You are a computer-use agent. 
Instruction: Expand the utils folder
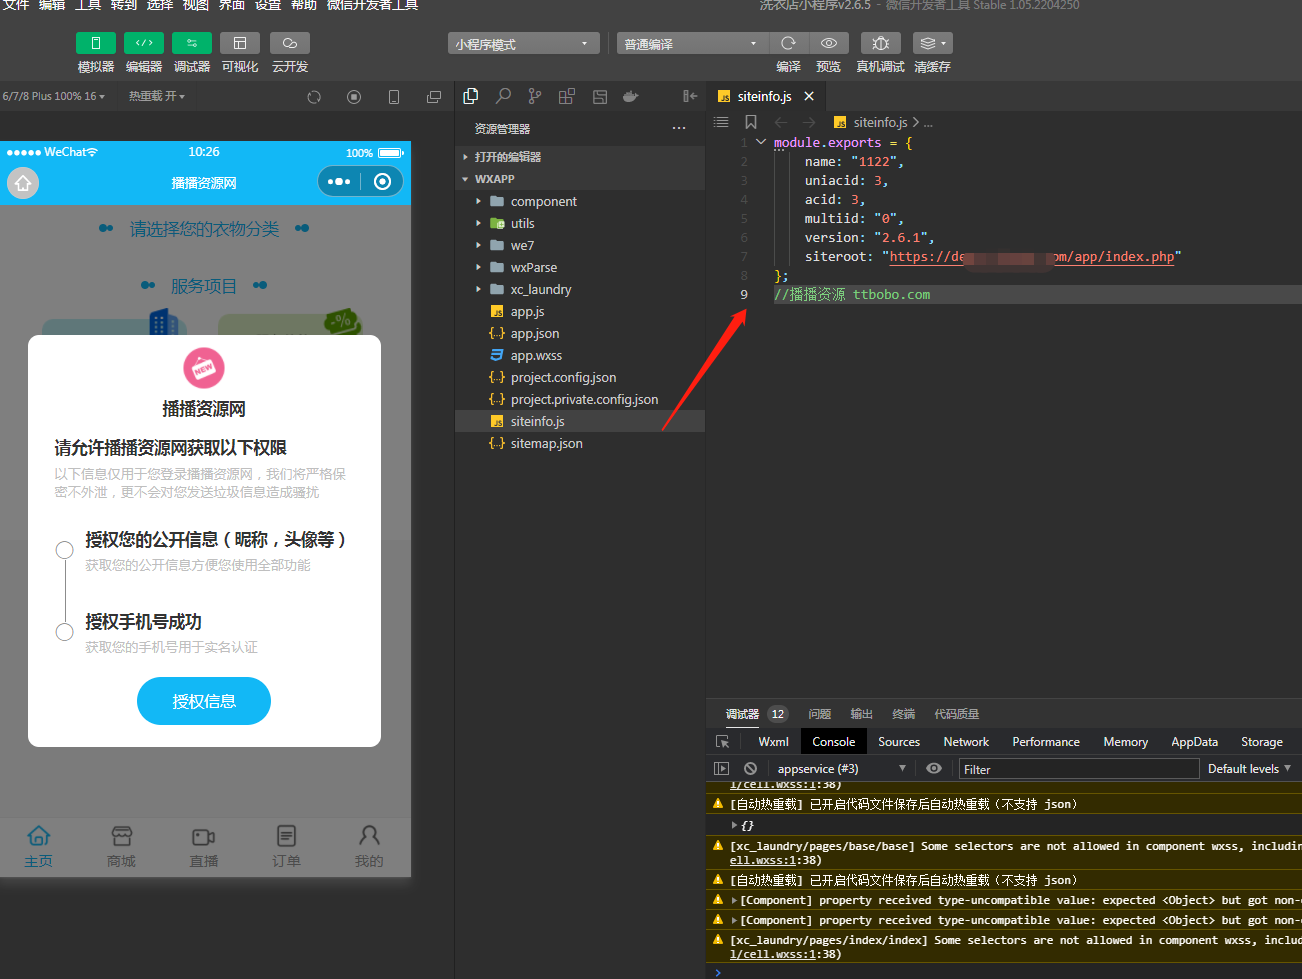(x=580, y=223)
